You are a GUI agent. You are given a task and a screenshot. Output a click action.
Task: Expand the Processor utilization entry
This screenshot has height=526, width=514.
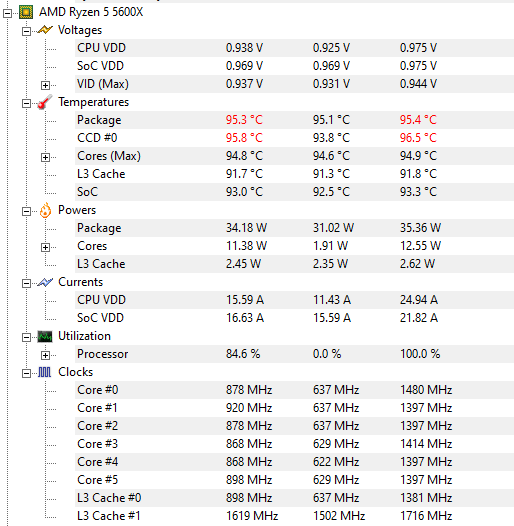pyautogui.click(x=45, y=356)
